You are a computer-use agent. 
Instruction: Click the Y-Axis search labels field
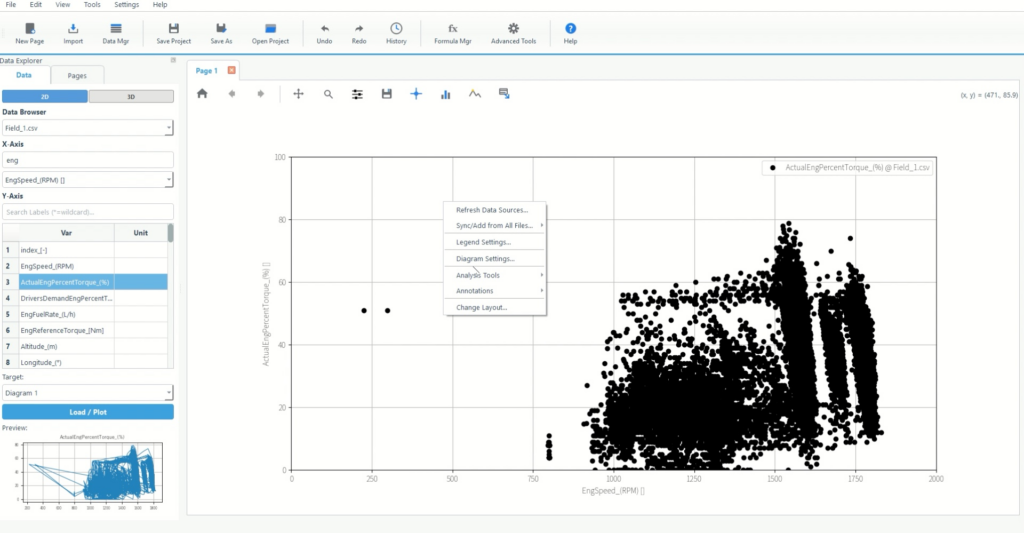tap(87, 212)
